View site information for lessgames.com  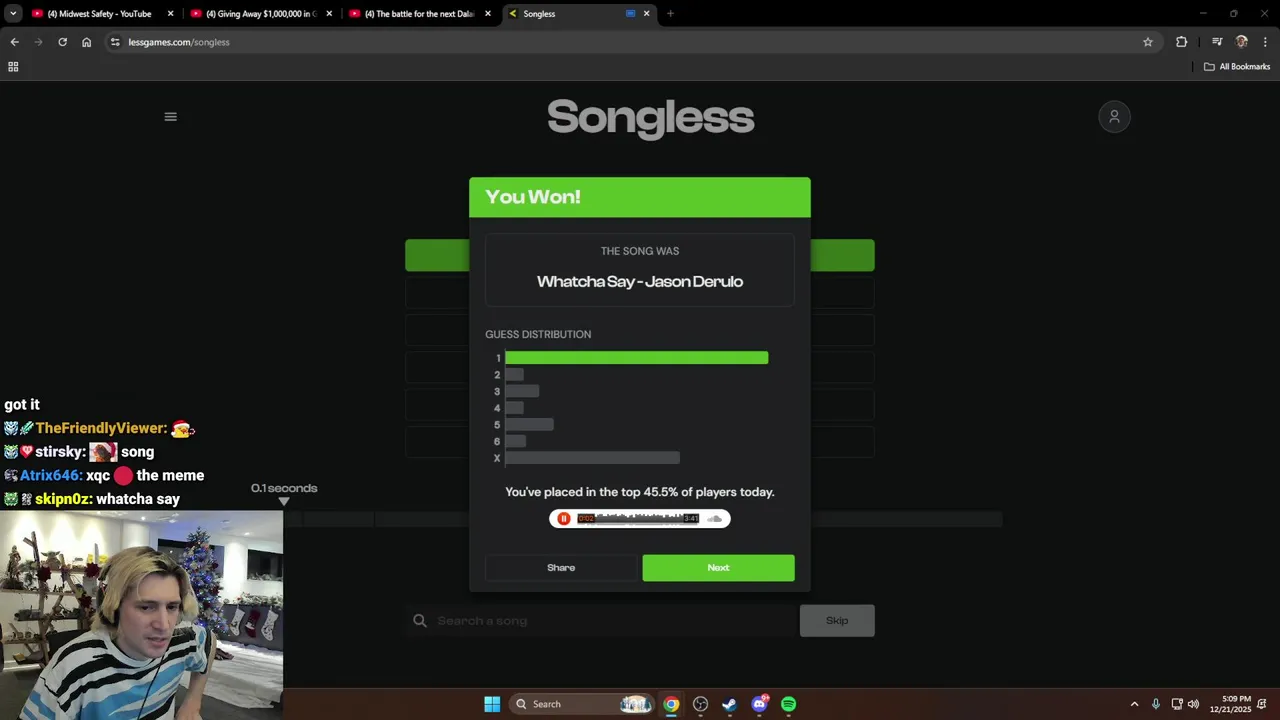coord(115,42)
